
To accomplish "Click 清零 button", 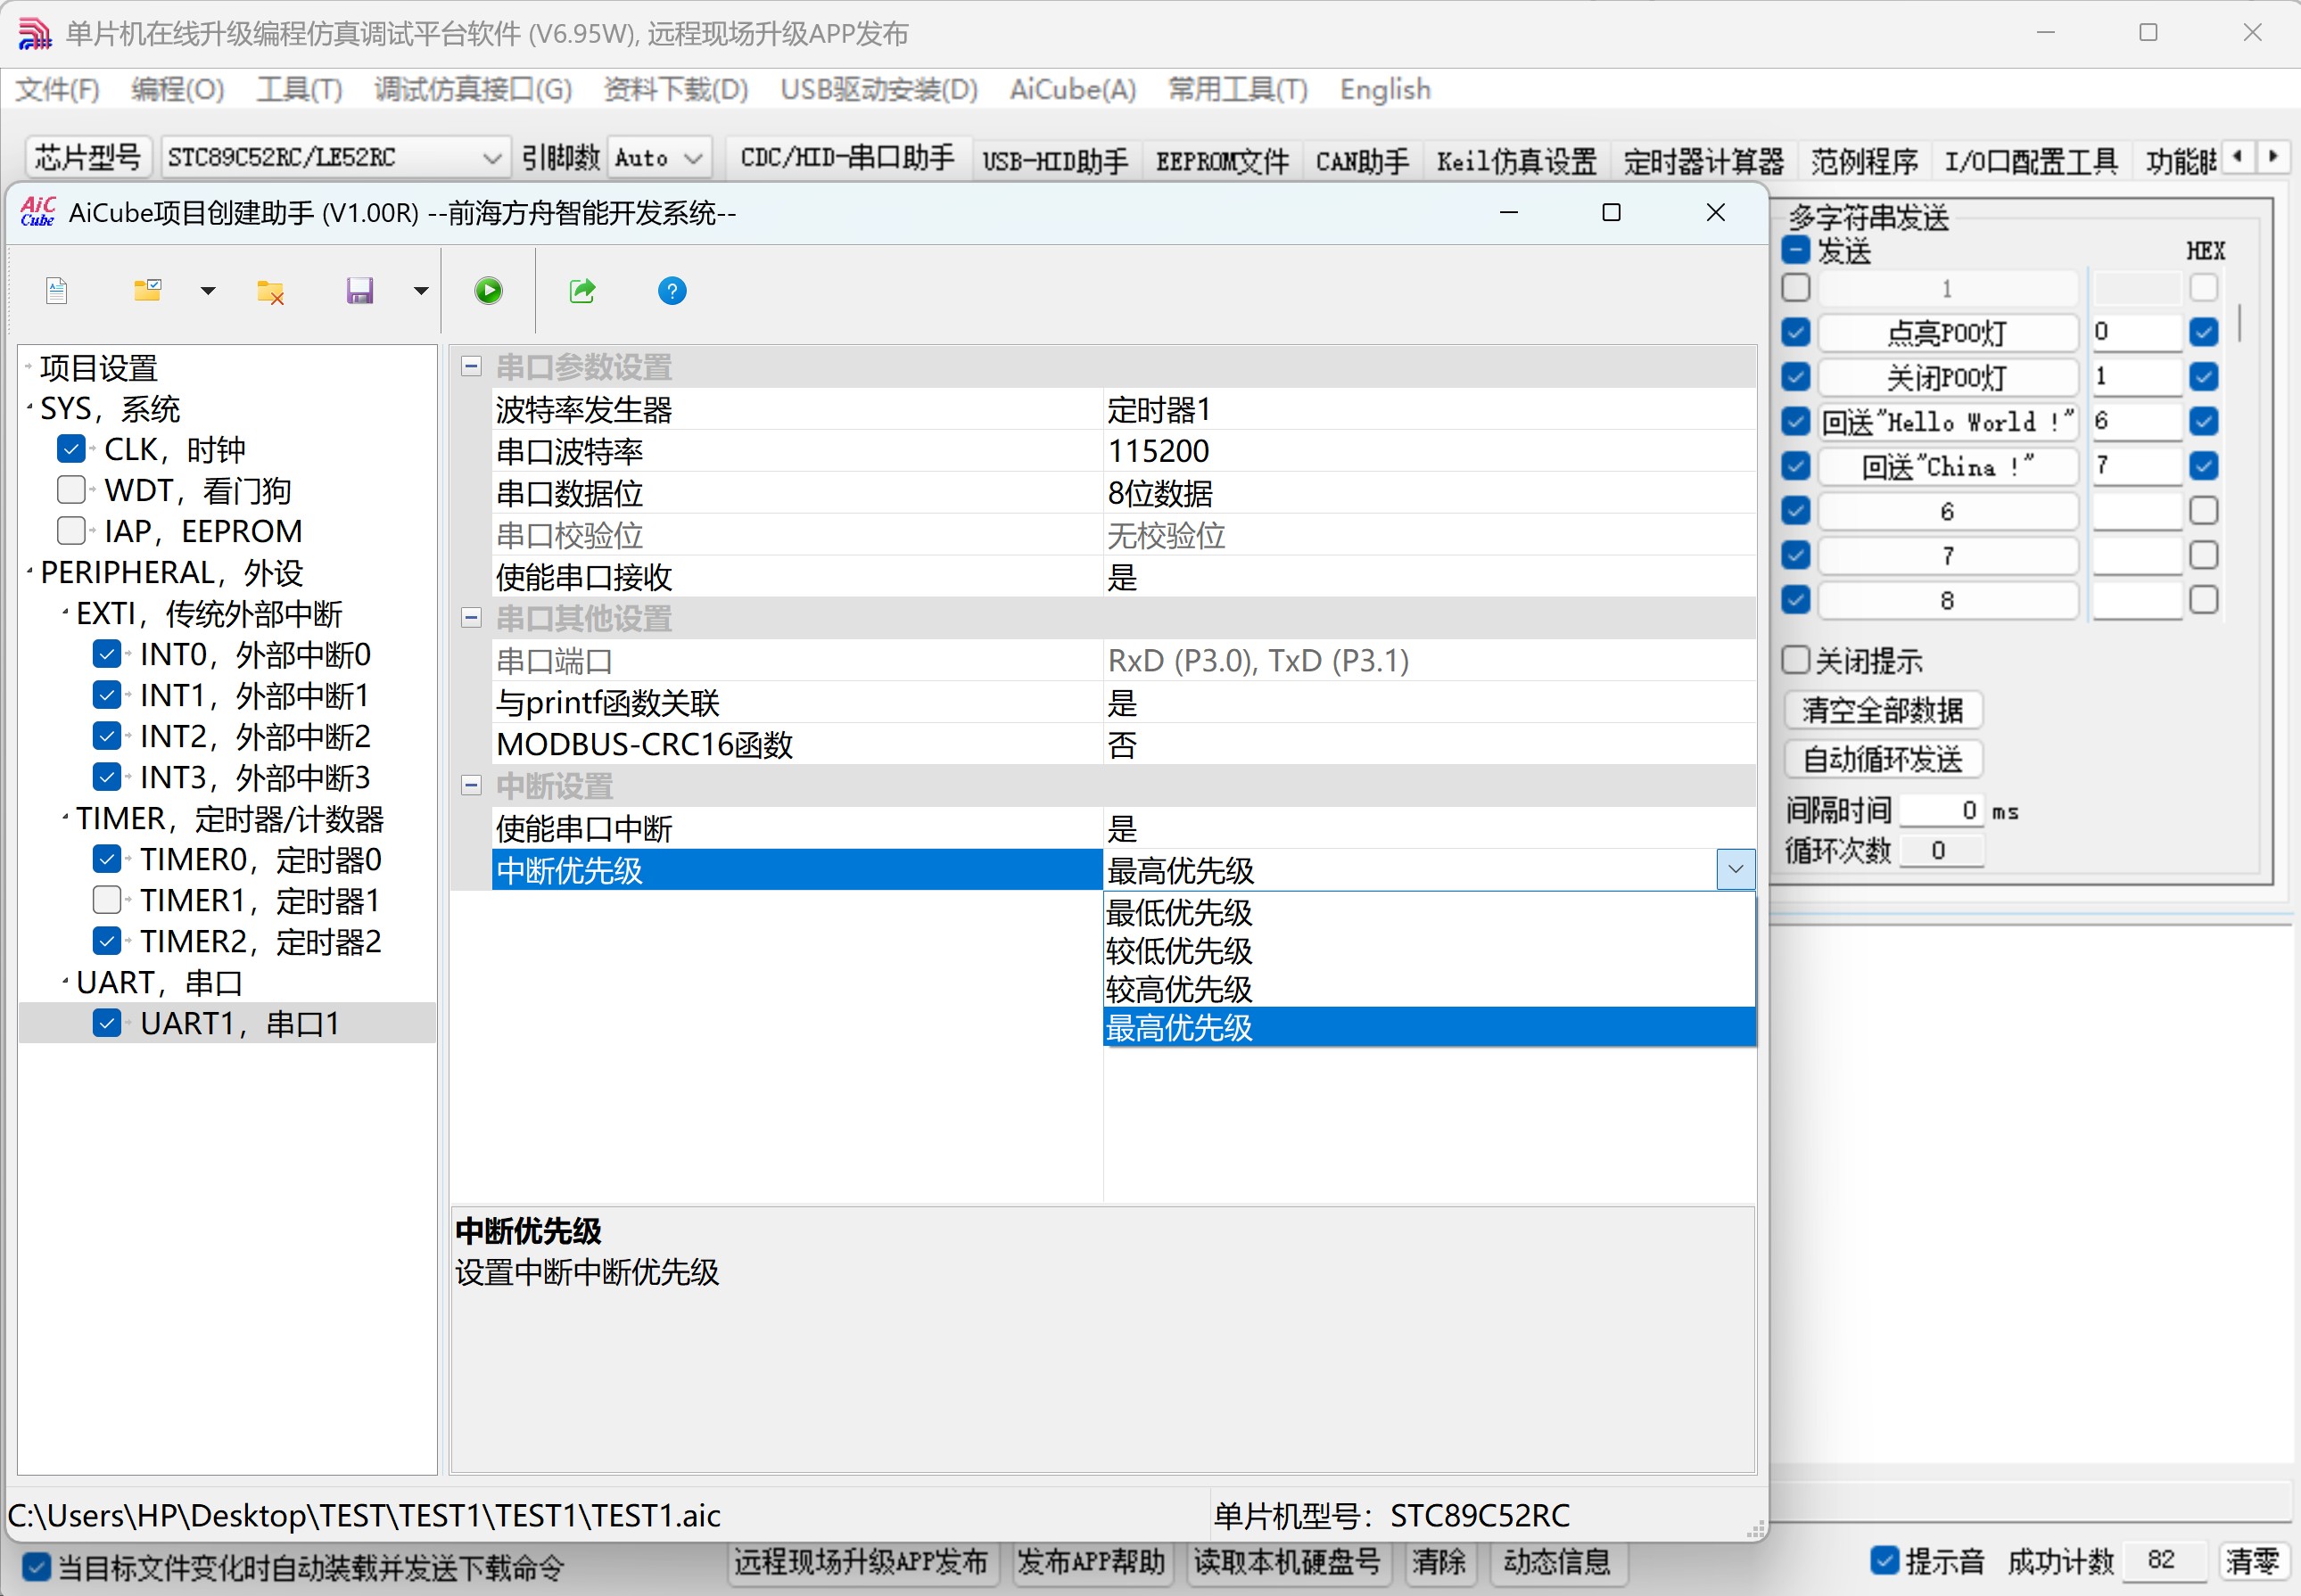I will coord(2252,1561).
